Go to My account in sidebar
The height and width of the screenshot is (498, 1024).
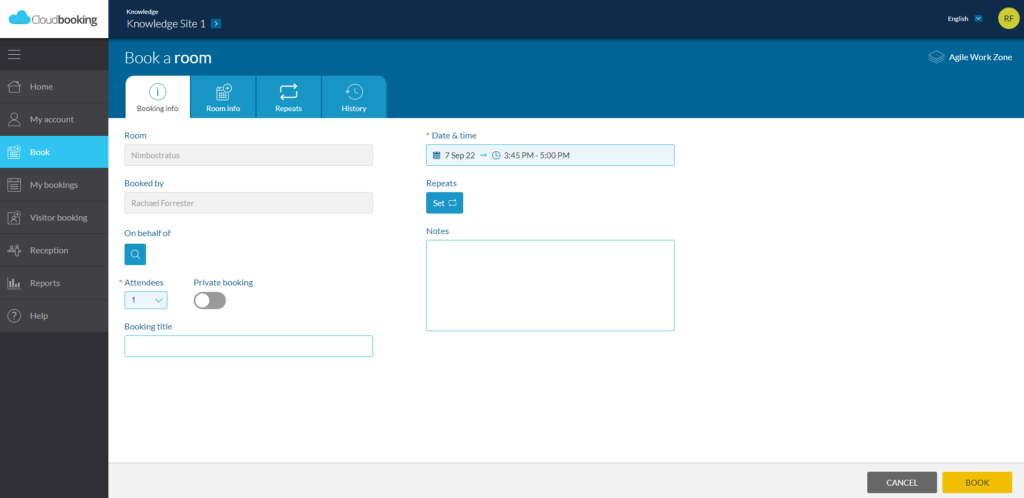(x=54, y=119)
